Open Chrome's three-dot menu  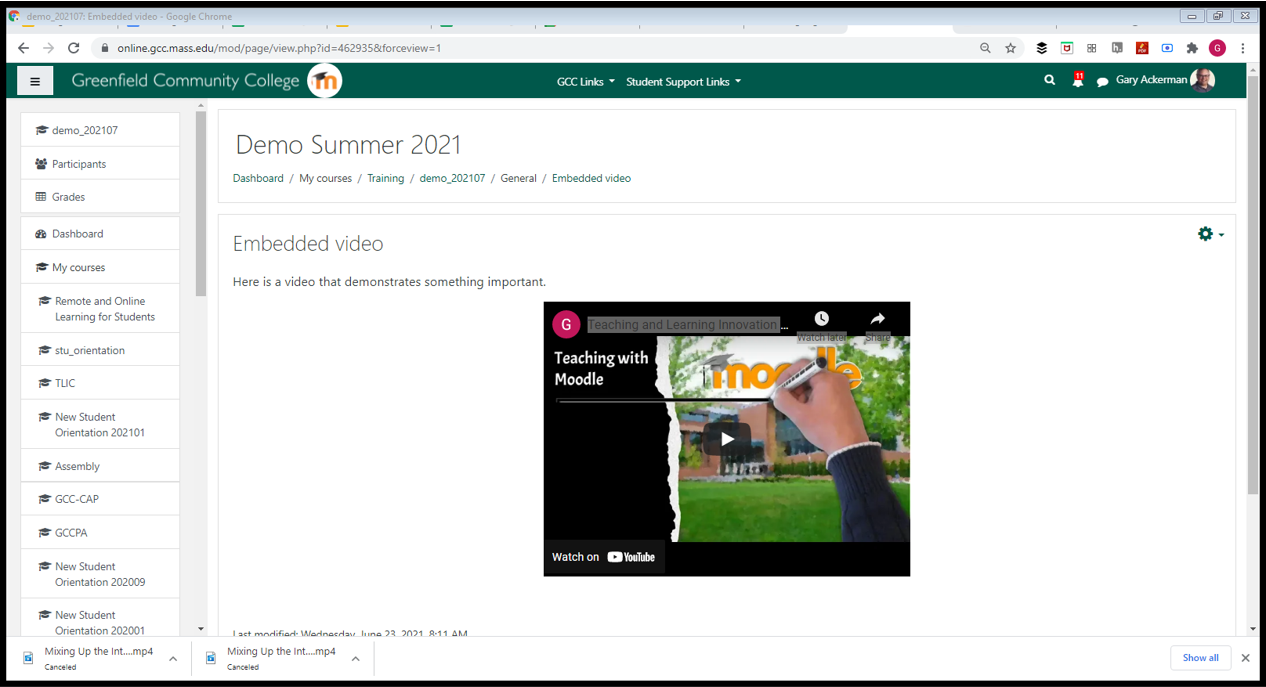[1243, 47]
